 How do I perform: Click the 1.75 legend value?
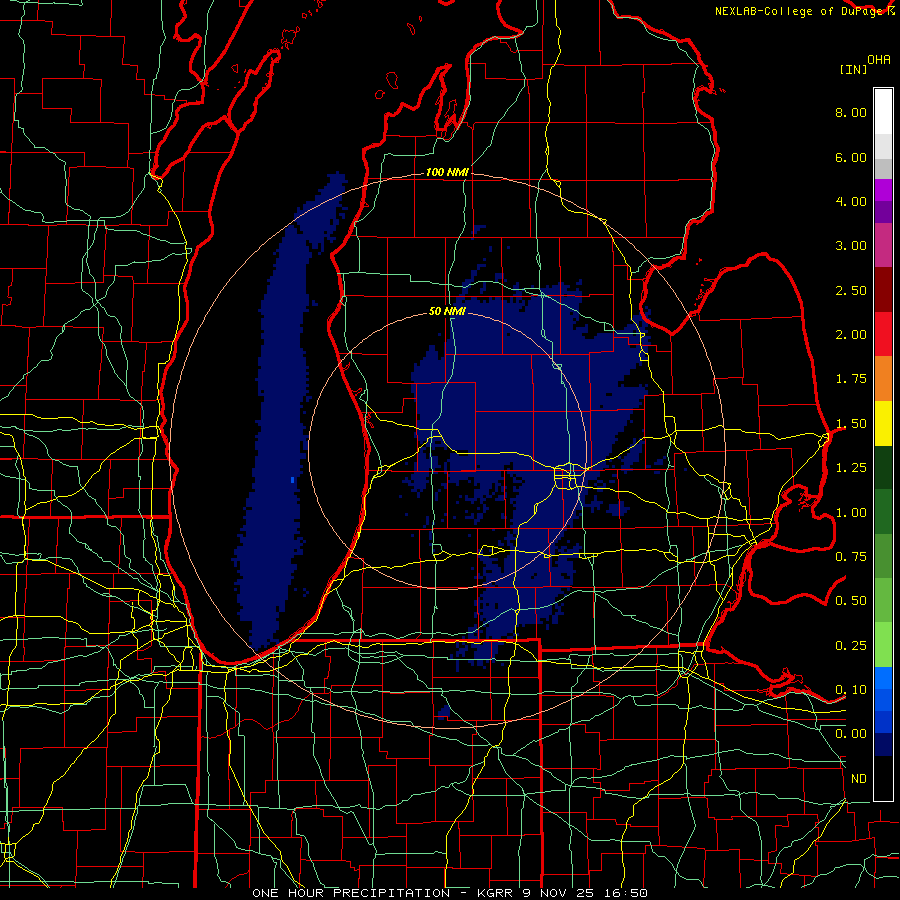[x=851, y=379]
